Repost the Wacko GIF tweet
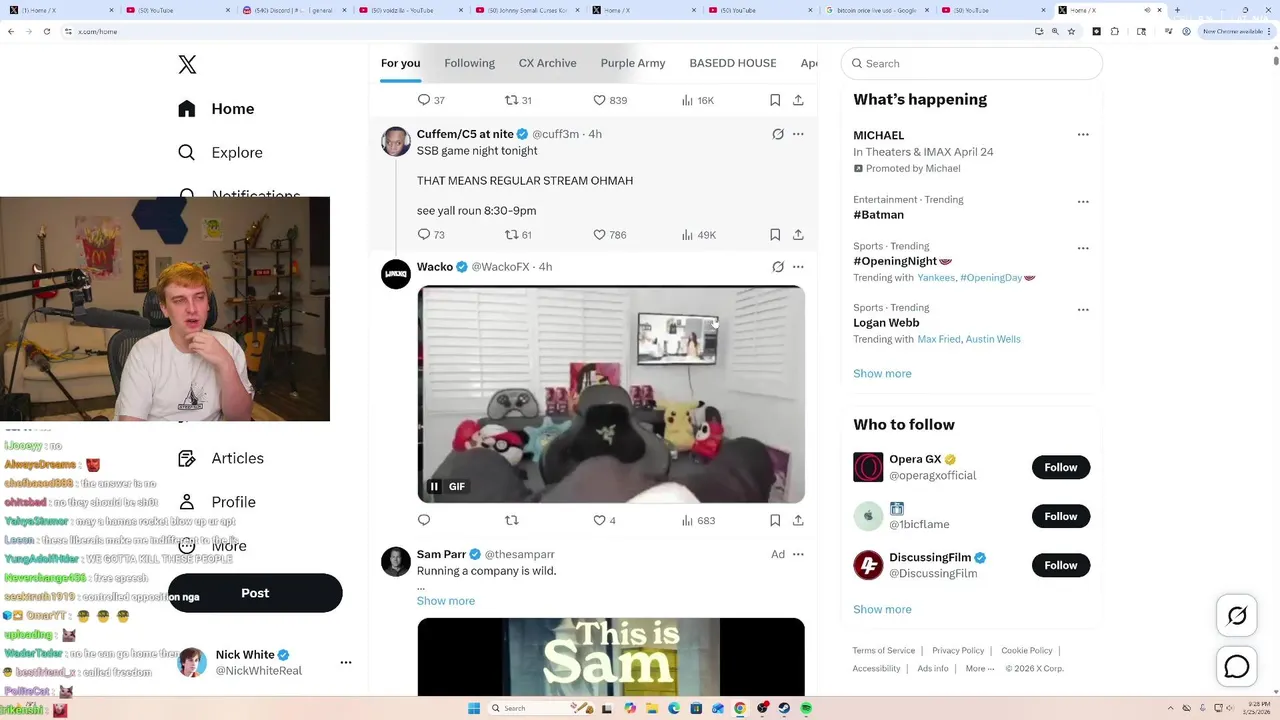Screen dimensions: 1280x720 511,520
